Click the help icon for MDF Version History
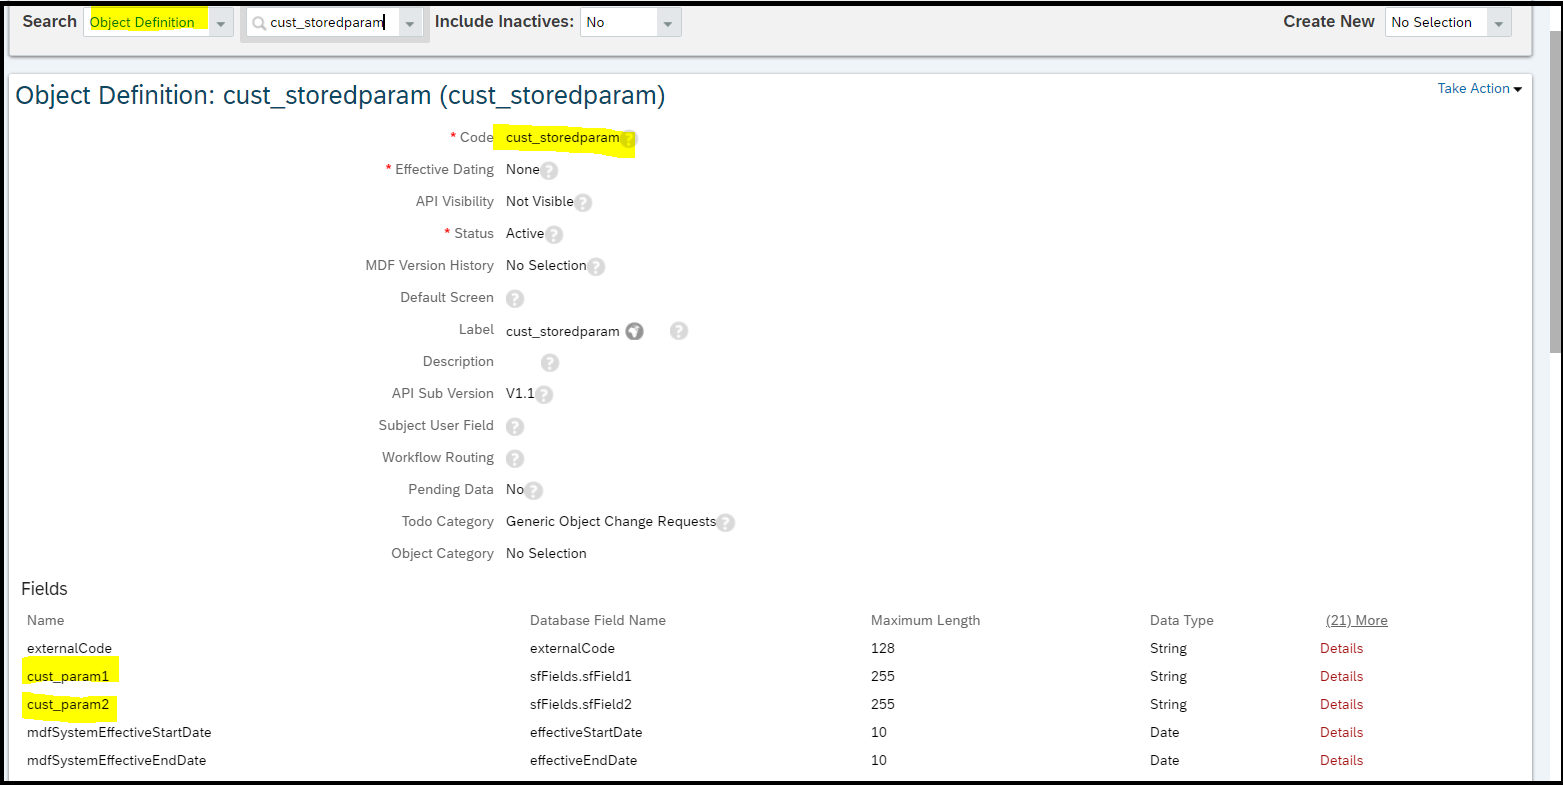The image size is (1563, 785). pyautogui.click(x=596, y=267)
